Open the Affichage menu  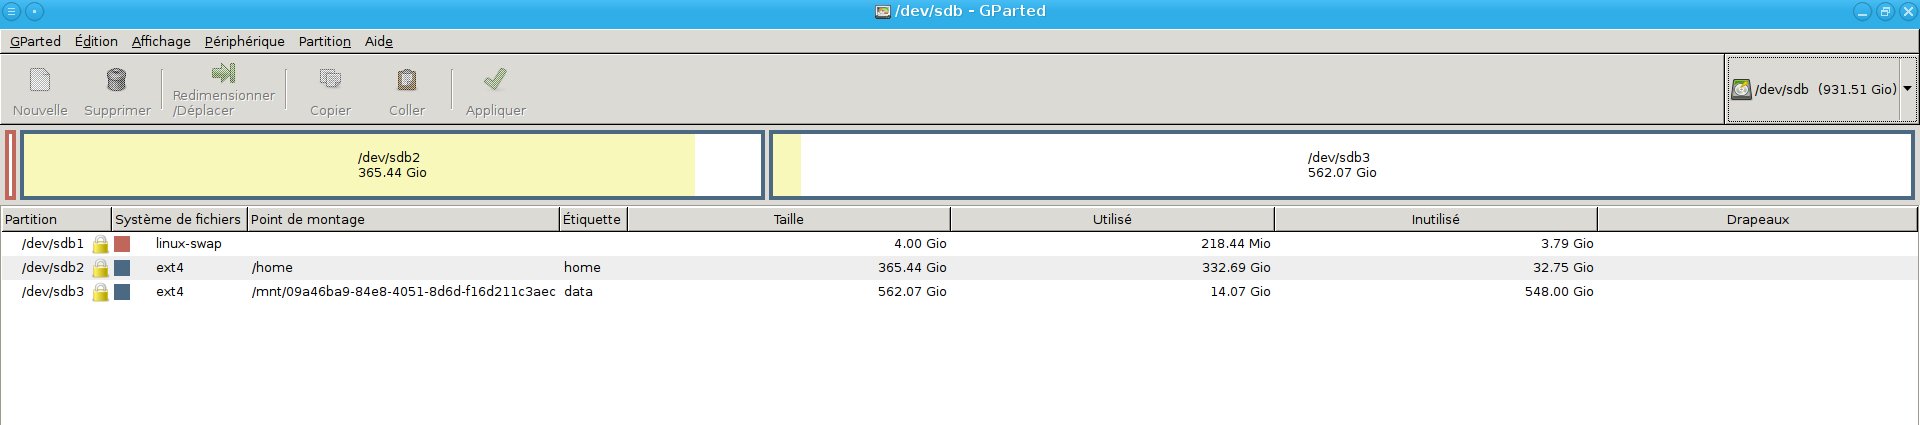tap(161, 41)
